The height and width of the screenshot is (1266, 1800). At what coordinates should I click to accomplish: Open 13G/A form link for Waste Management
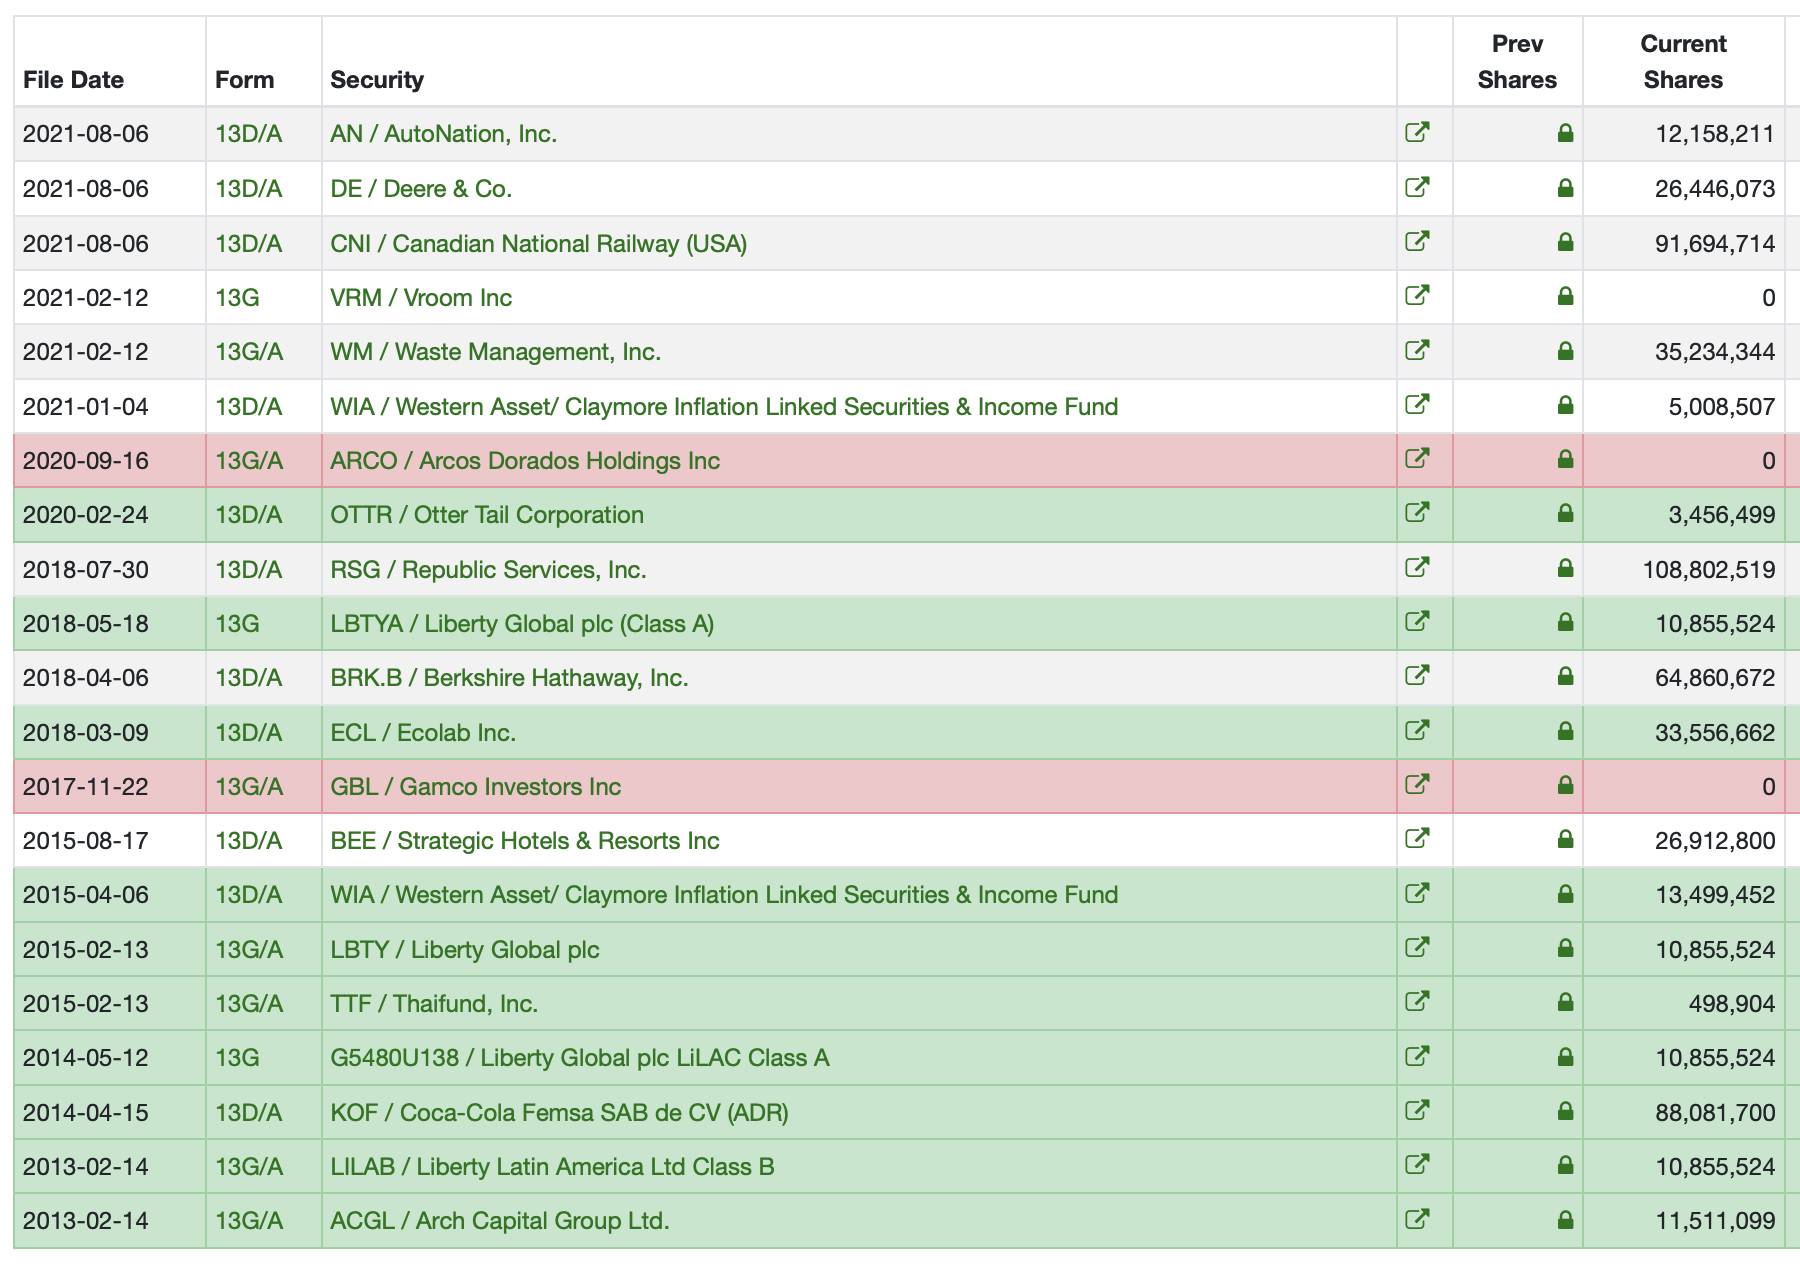click(249, 352)
